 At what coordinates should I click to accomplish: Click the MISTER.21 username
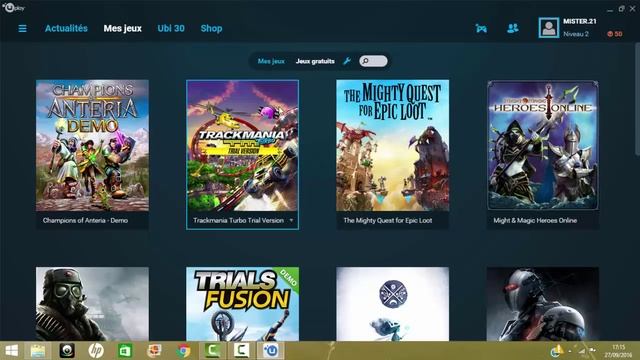(580, 21)
